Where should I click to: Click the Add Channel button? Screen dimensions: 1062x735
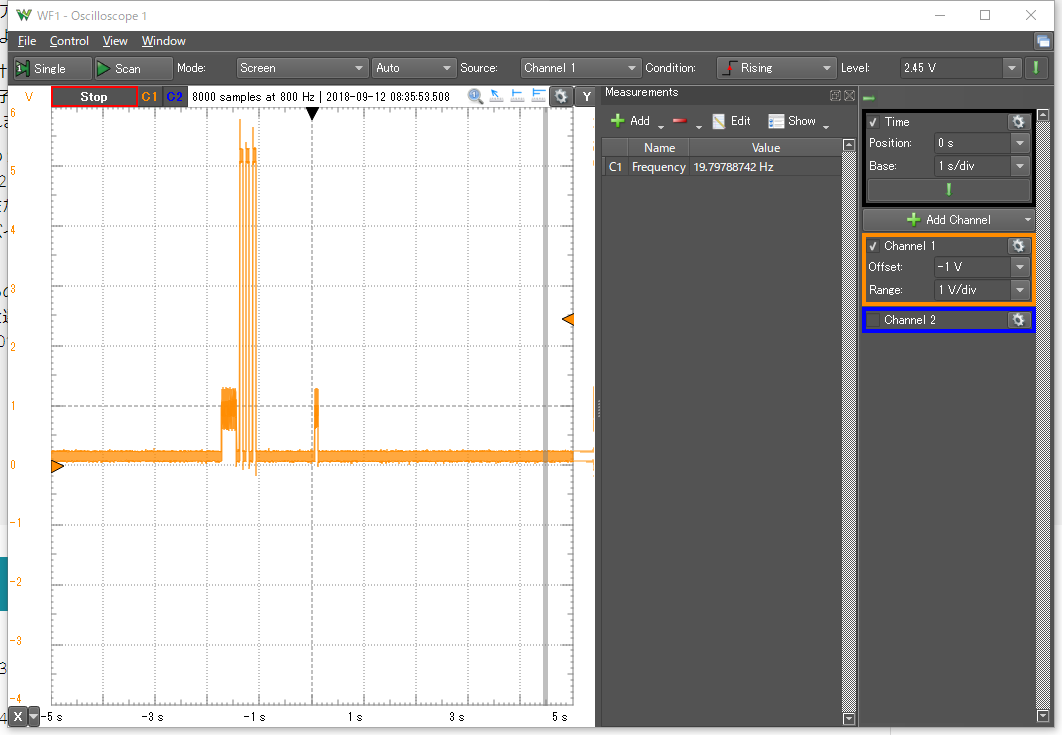click(x=947, y=219)
